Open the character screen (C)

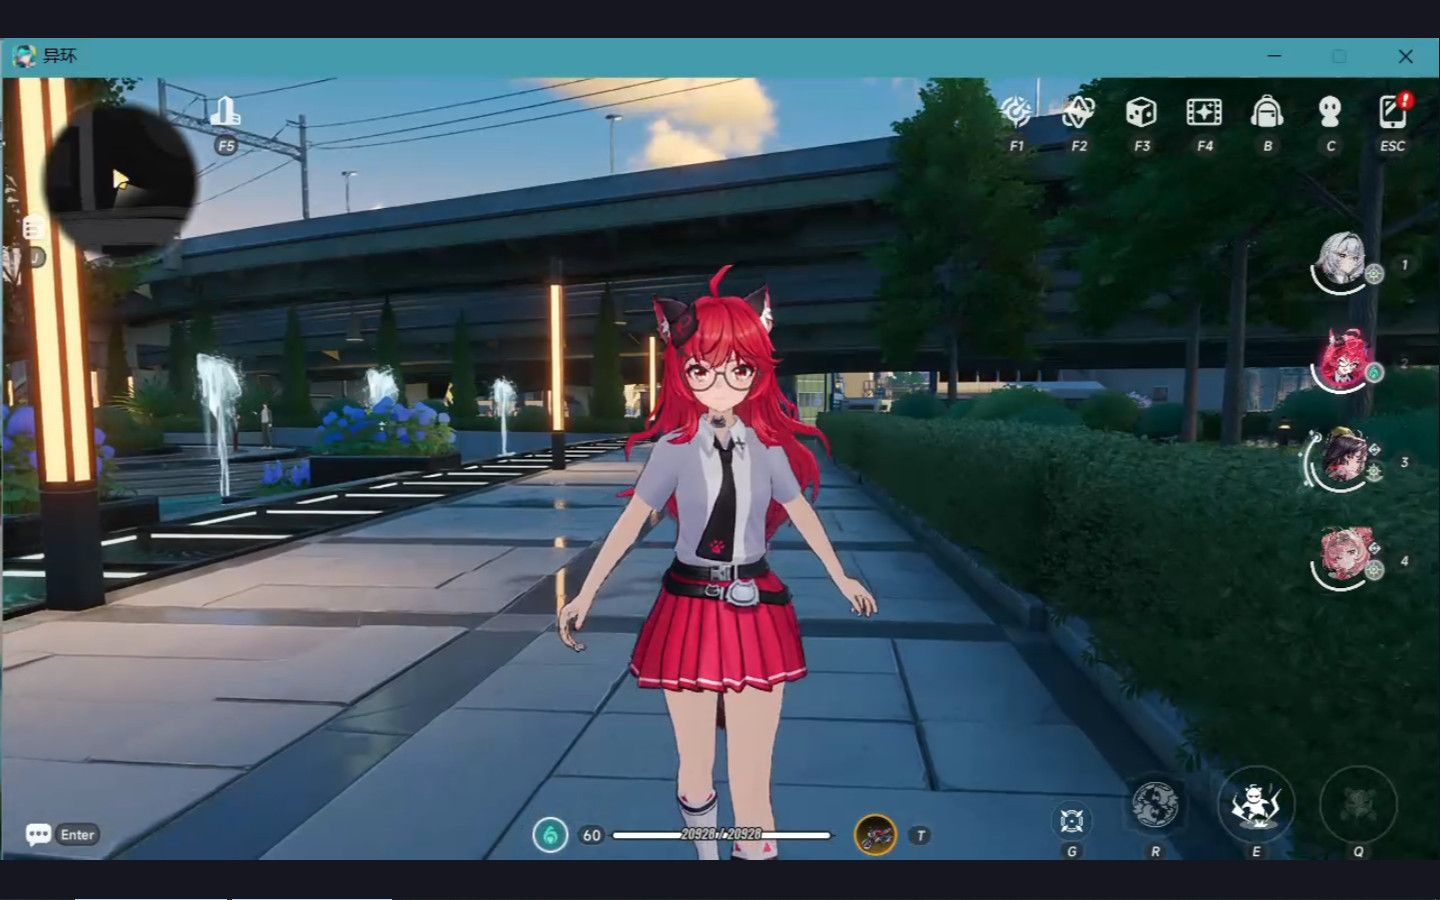coord(1330,112)
